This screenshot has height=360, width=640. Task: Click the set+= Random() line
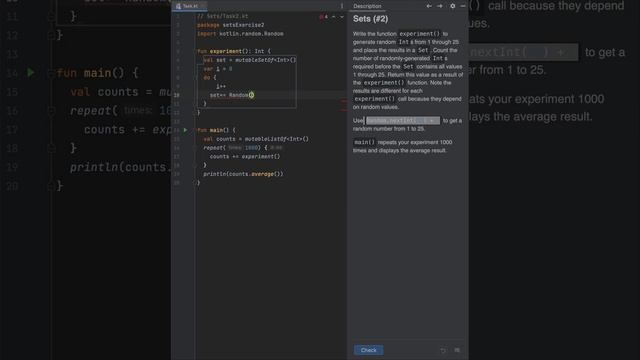pyautogui.click(x=232, y=95)
